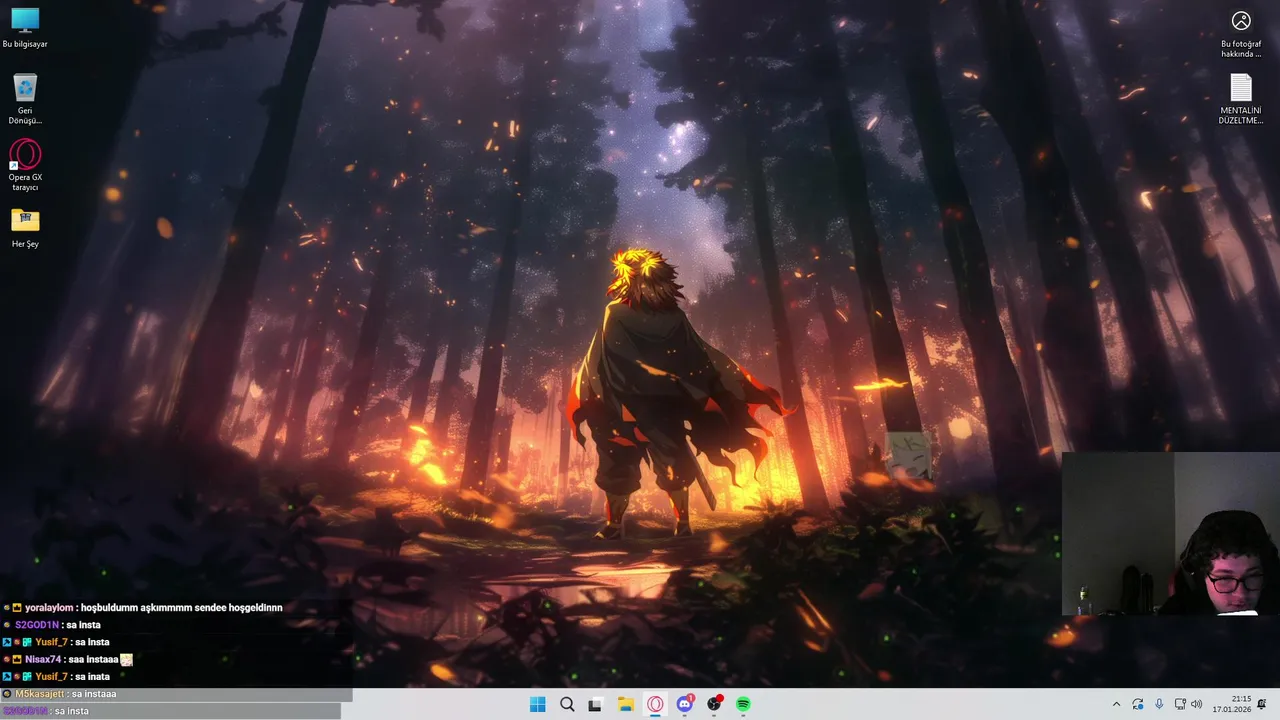Select the Her Şey folder on desktop
The width and height of the screenshot is (1280, 720).
(25, 227)
